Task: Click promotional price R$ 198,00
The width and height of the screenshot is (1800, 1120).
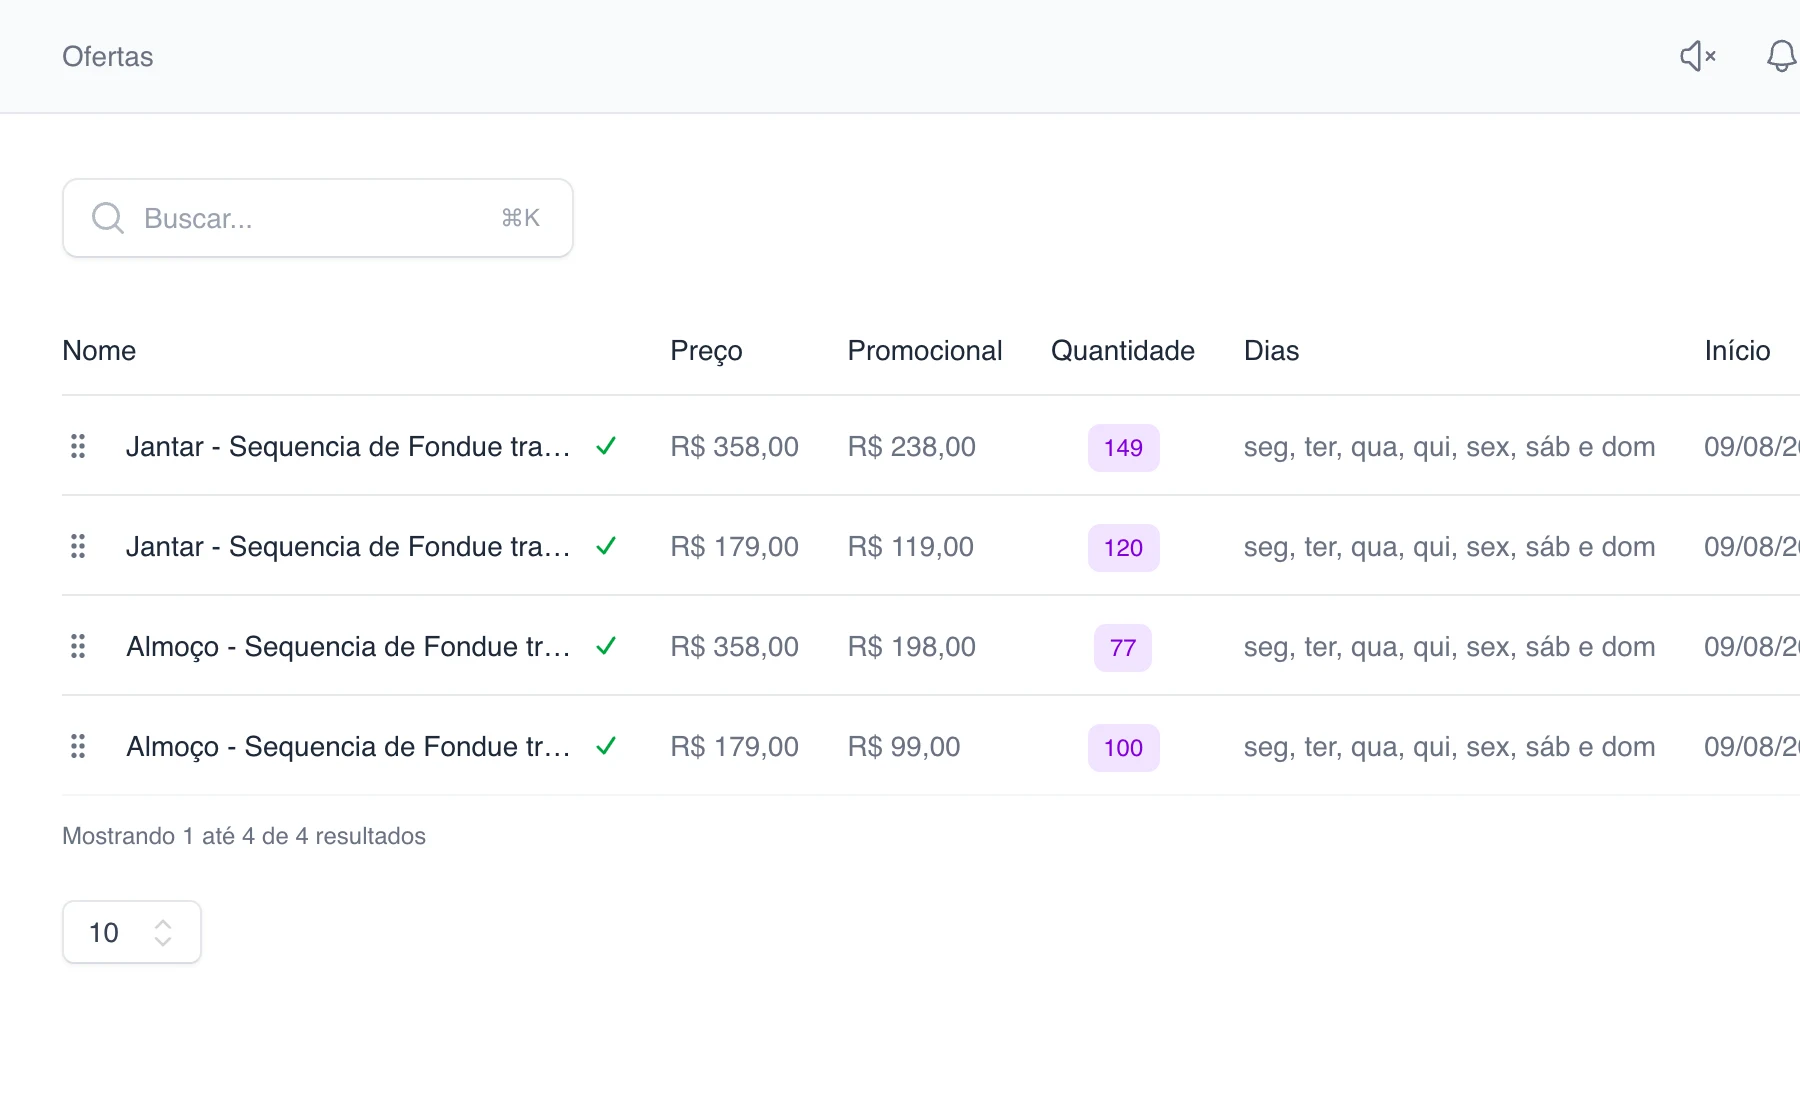Action: 912,646
